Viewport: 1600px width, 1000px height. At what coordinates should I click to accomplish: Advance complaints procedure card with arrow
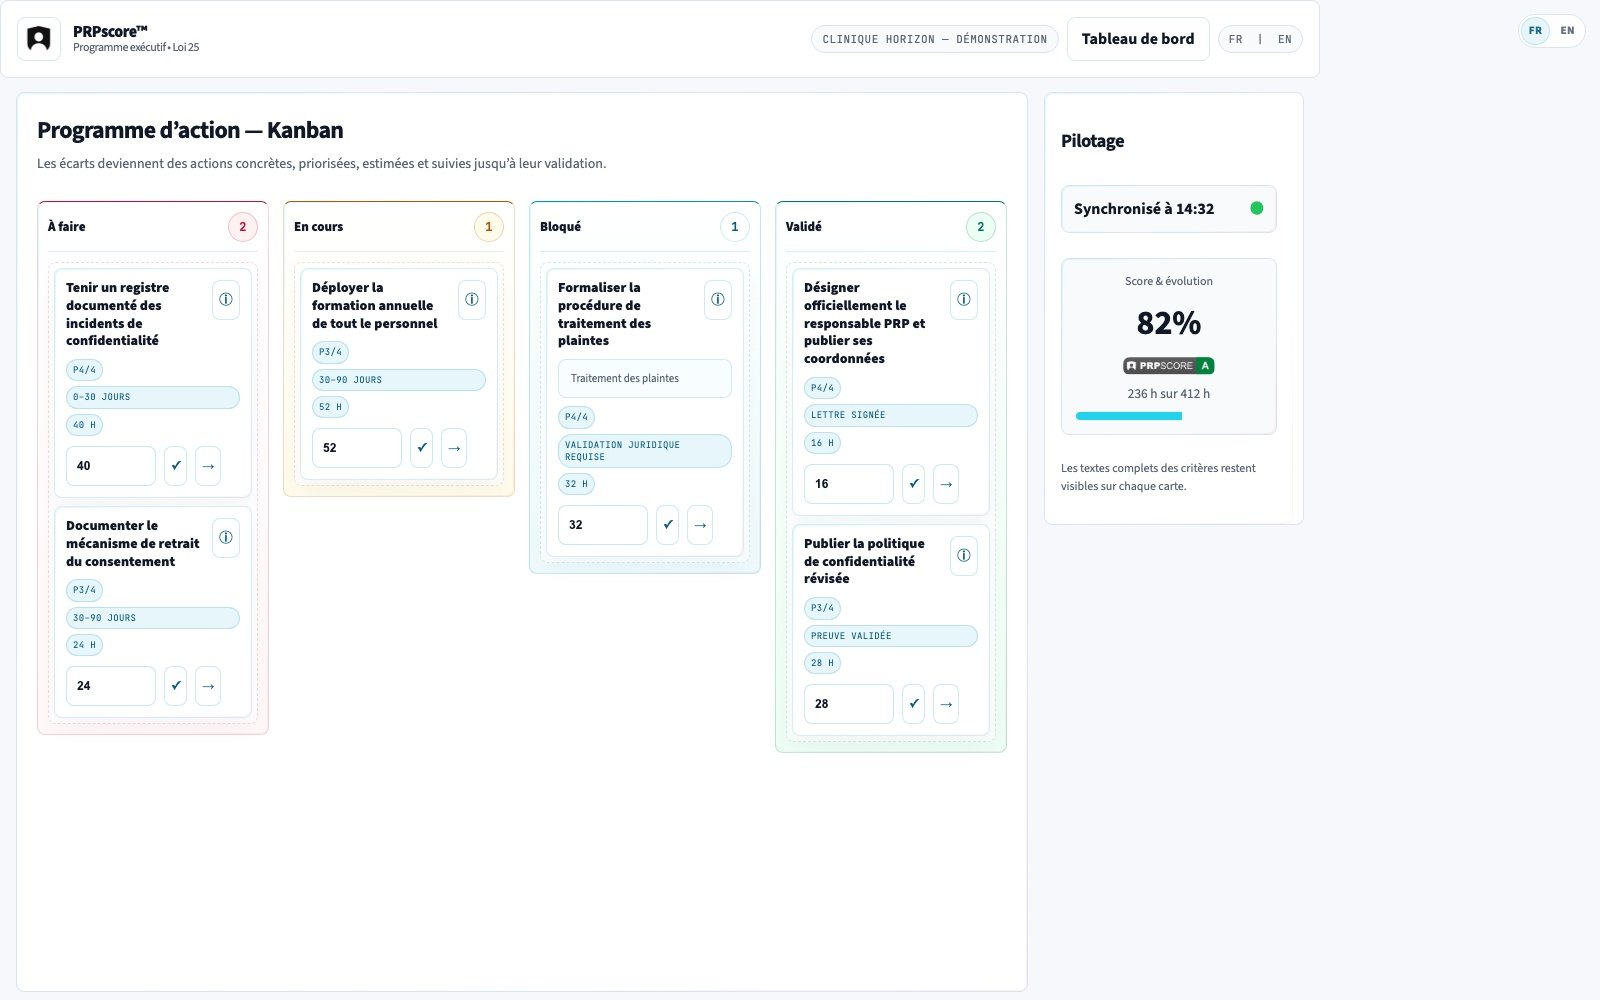(700, 525)
